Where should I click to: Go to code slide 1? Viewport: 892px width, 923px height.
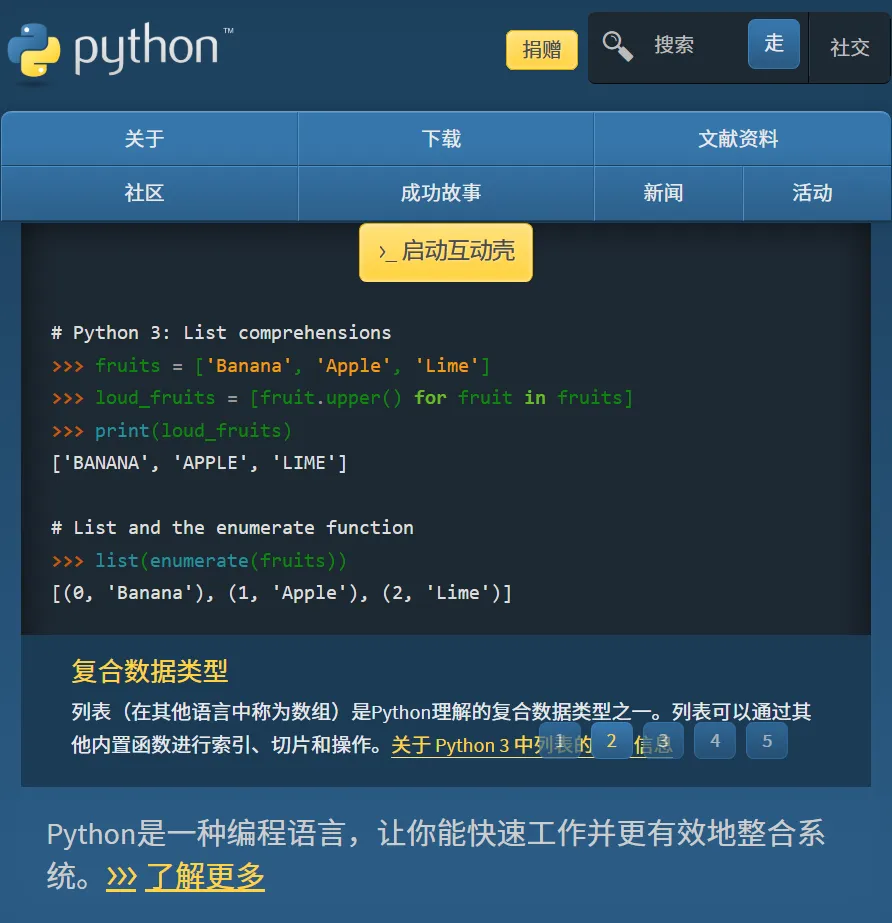click(x=560, y=741)
